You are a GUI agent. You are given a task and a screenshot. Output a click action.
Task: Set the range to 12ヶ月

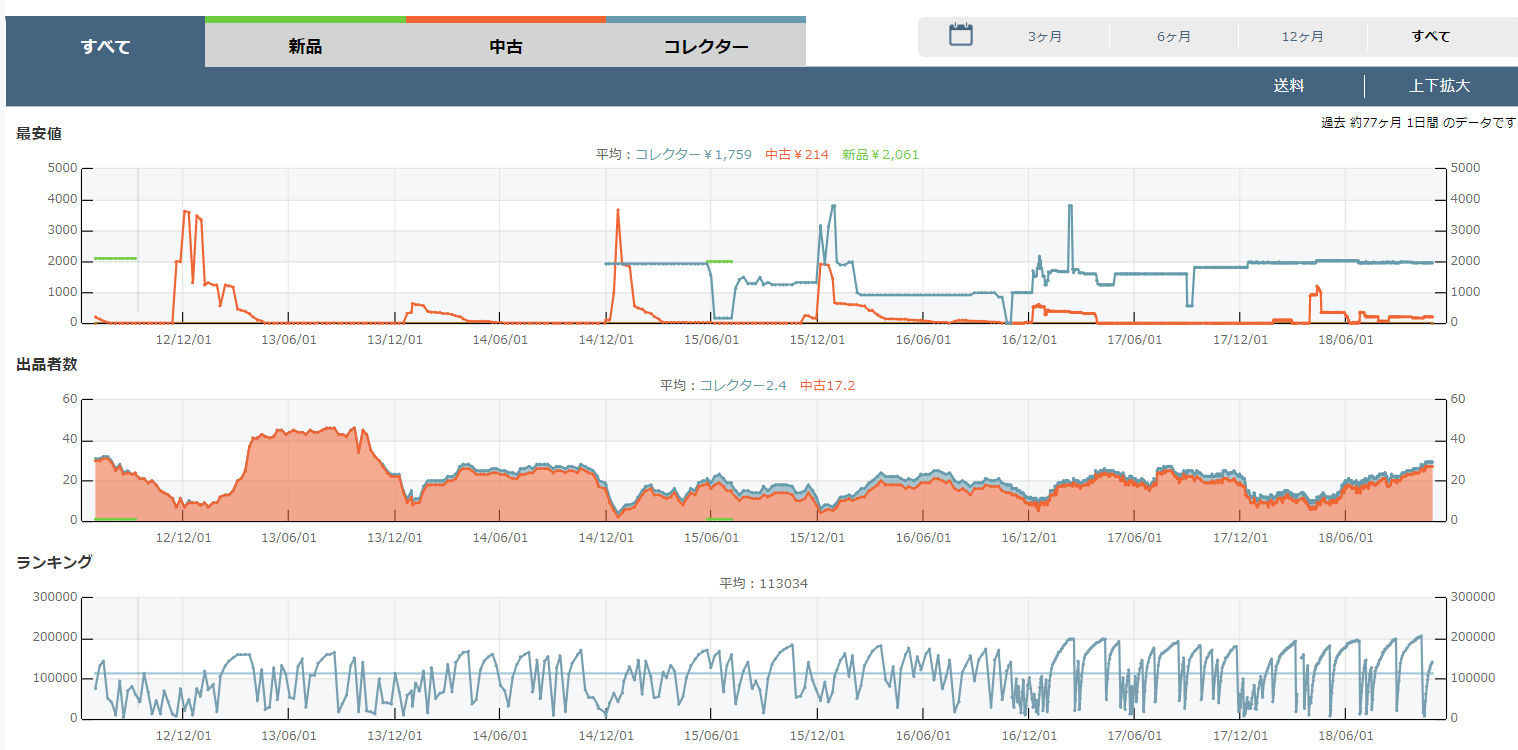[1302, 37]
